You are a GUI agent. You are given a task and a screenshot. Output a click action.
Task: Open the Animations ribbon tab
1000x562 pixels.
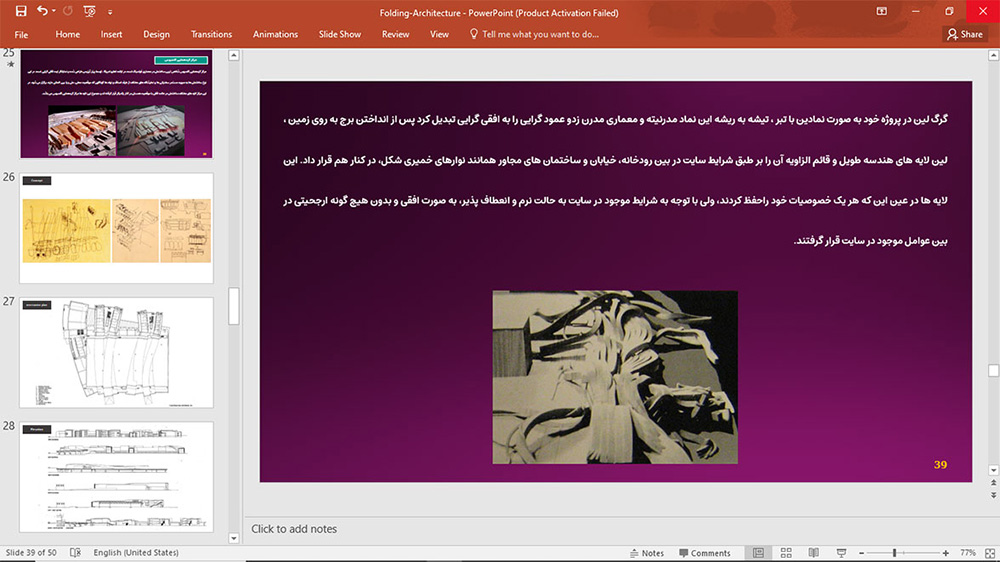(276, 34)
